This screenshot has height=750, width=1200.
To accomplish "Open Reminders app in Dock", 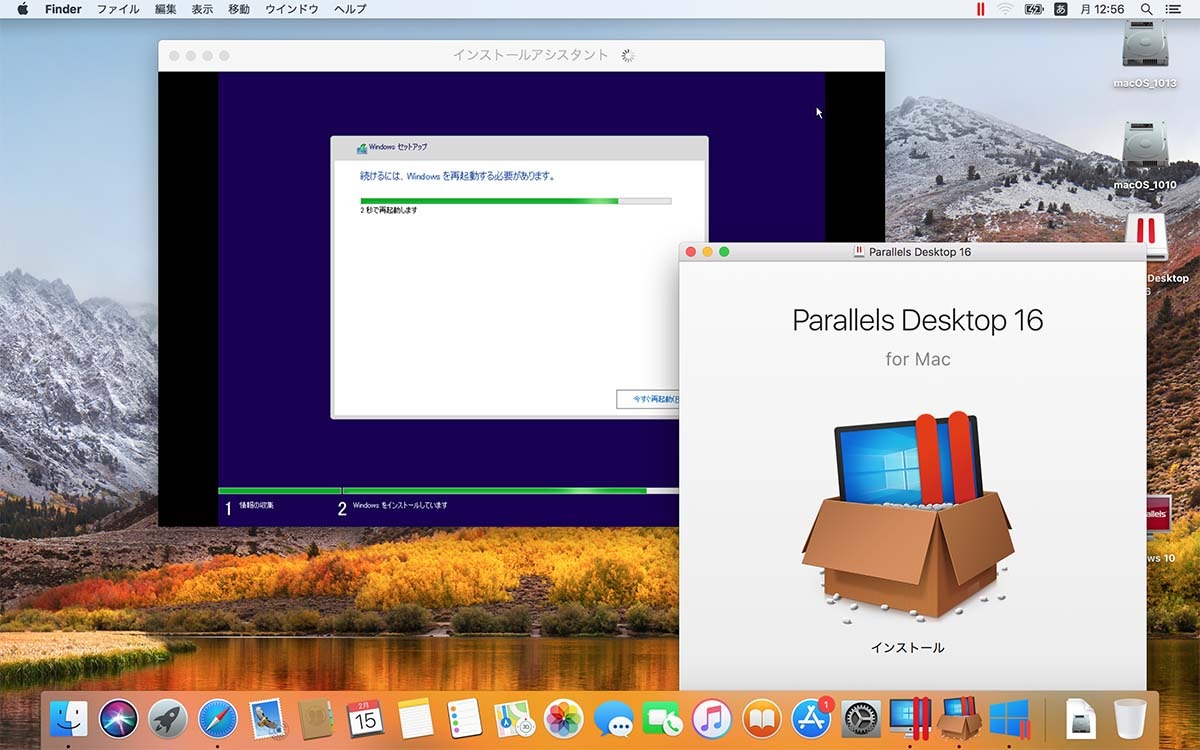I will (464, 719).
